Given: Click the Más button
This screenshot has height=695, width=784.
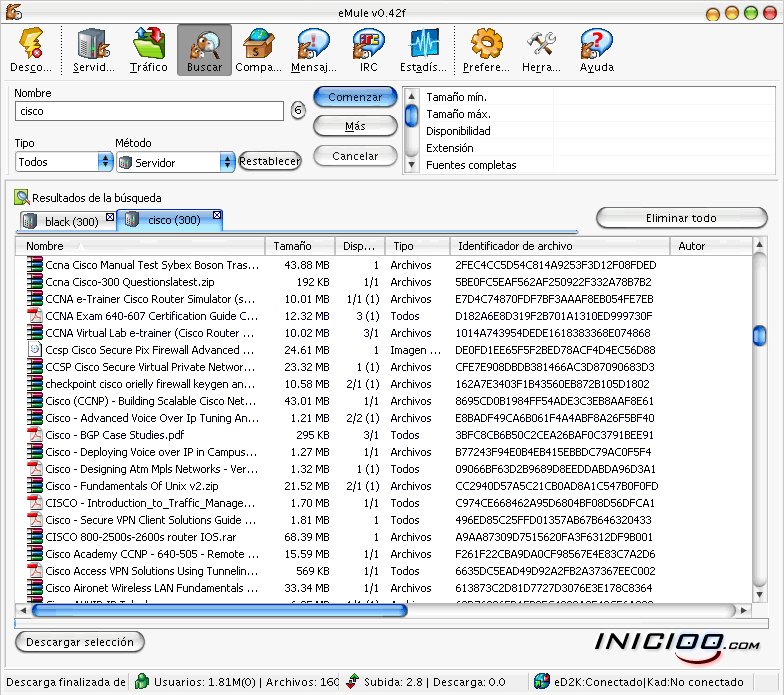Looking at the screenshot, I should pos(355,126).
